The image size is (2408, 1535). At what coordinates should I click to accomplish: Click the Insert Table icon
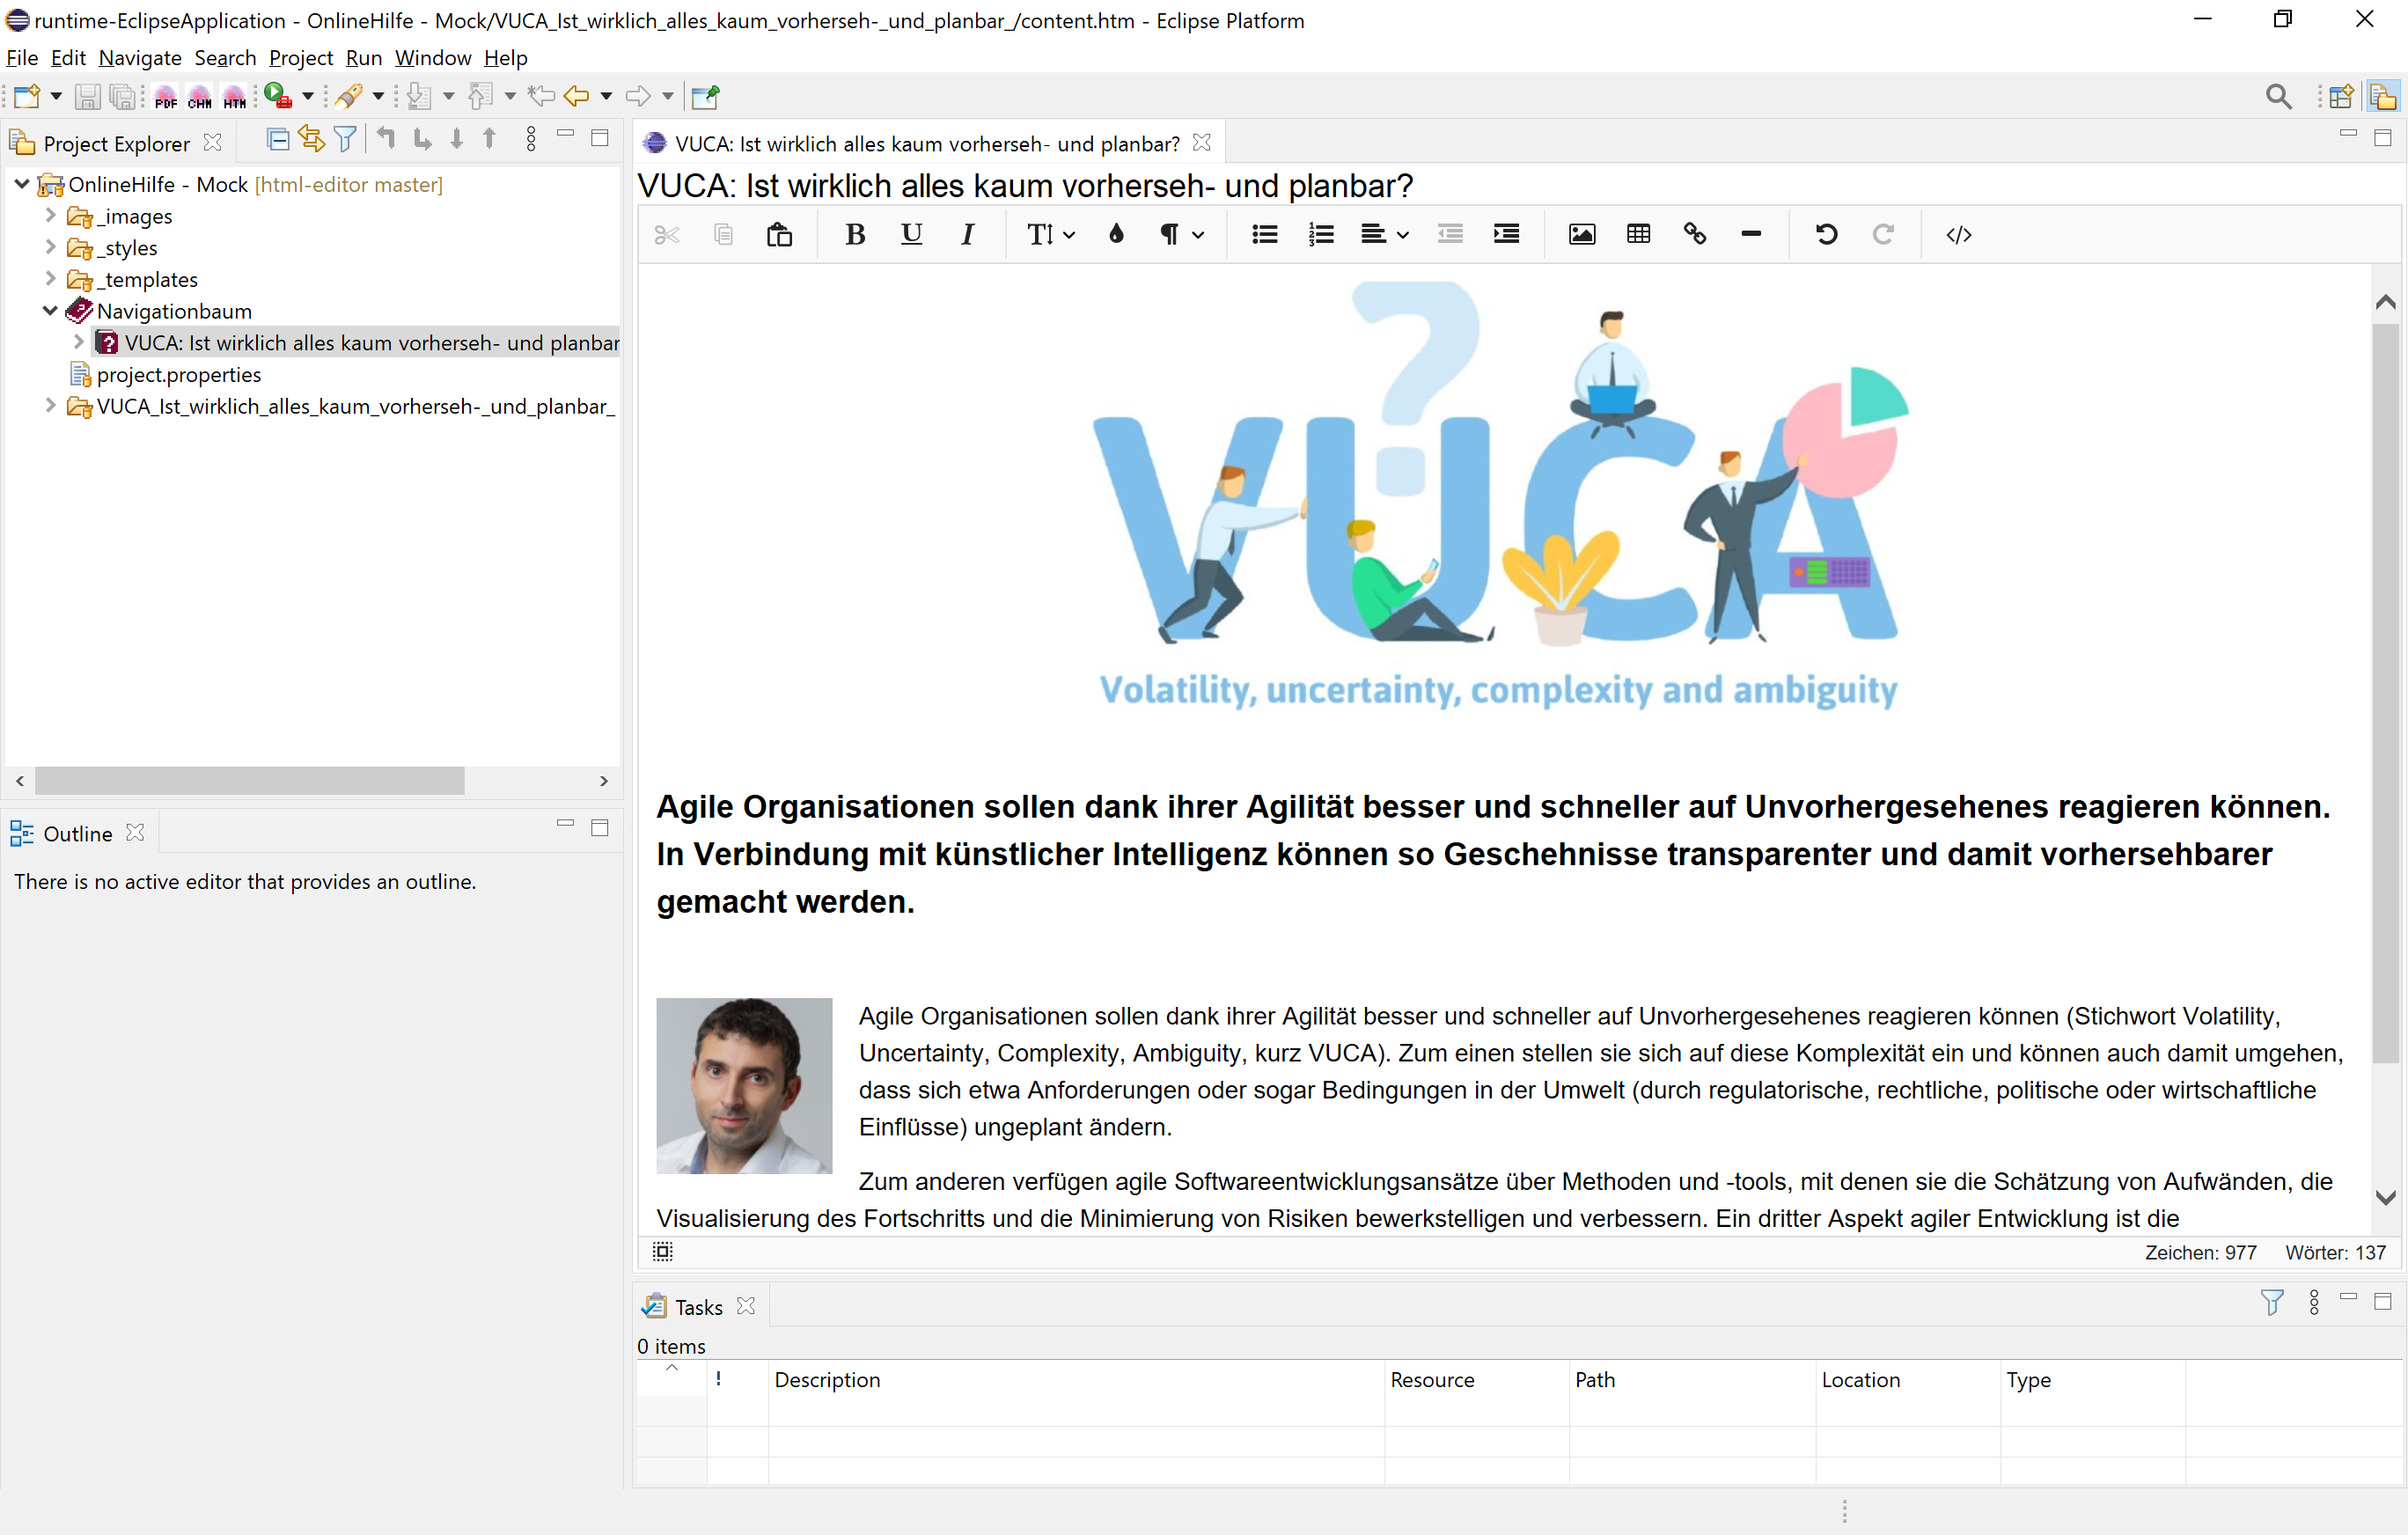coord(1638,234)
